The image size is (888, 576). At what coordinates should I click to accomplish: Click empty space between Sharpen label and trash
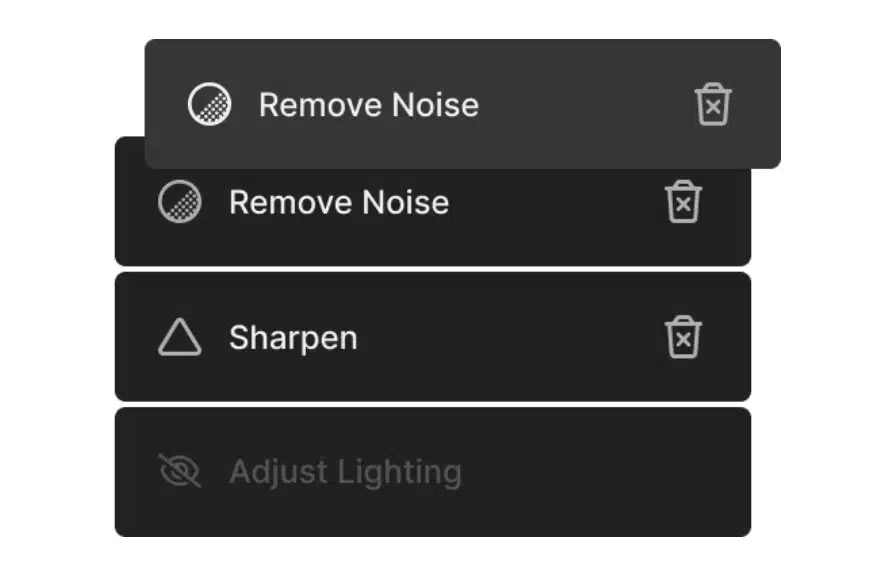[510, 338]
